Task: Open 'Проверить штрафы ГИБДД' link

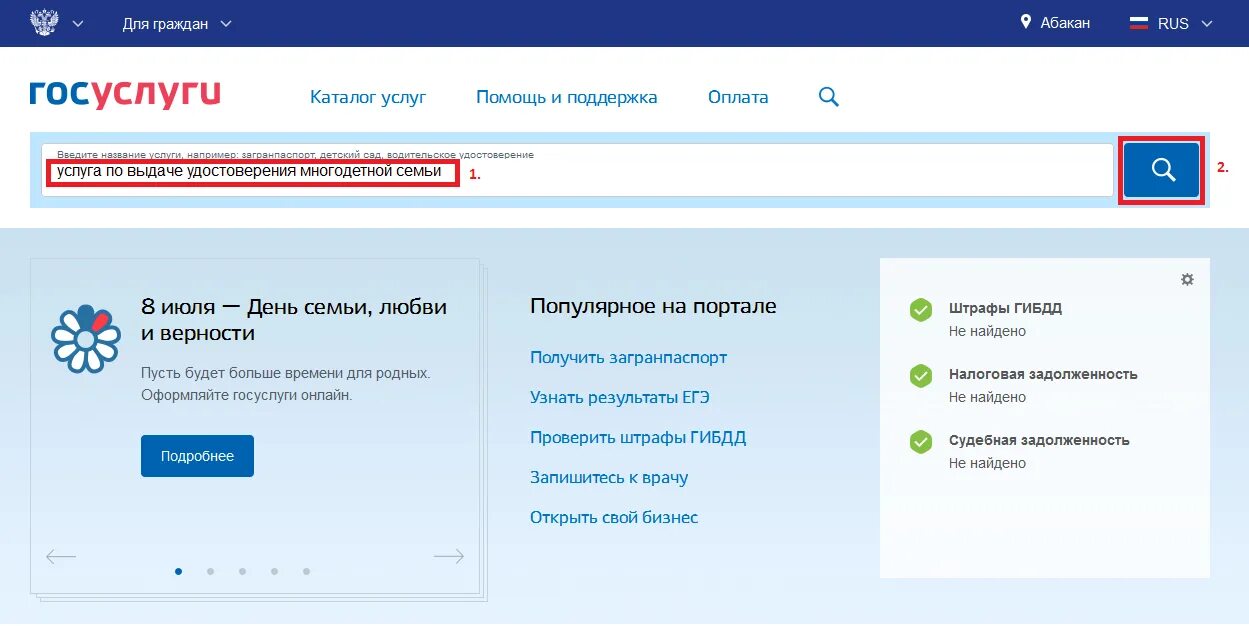Action: click(638, 437)
